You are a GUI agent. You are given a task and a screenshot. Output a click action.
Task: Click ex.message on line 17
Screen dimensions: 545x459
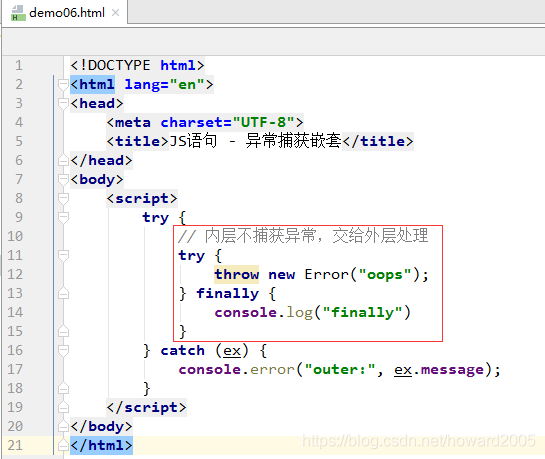(x=439, y=370)
